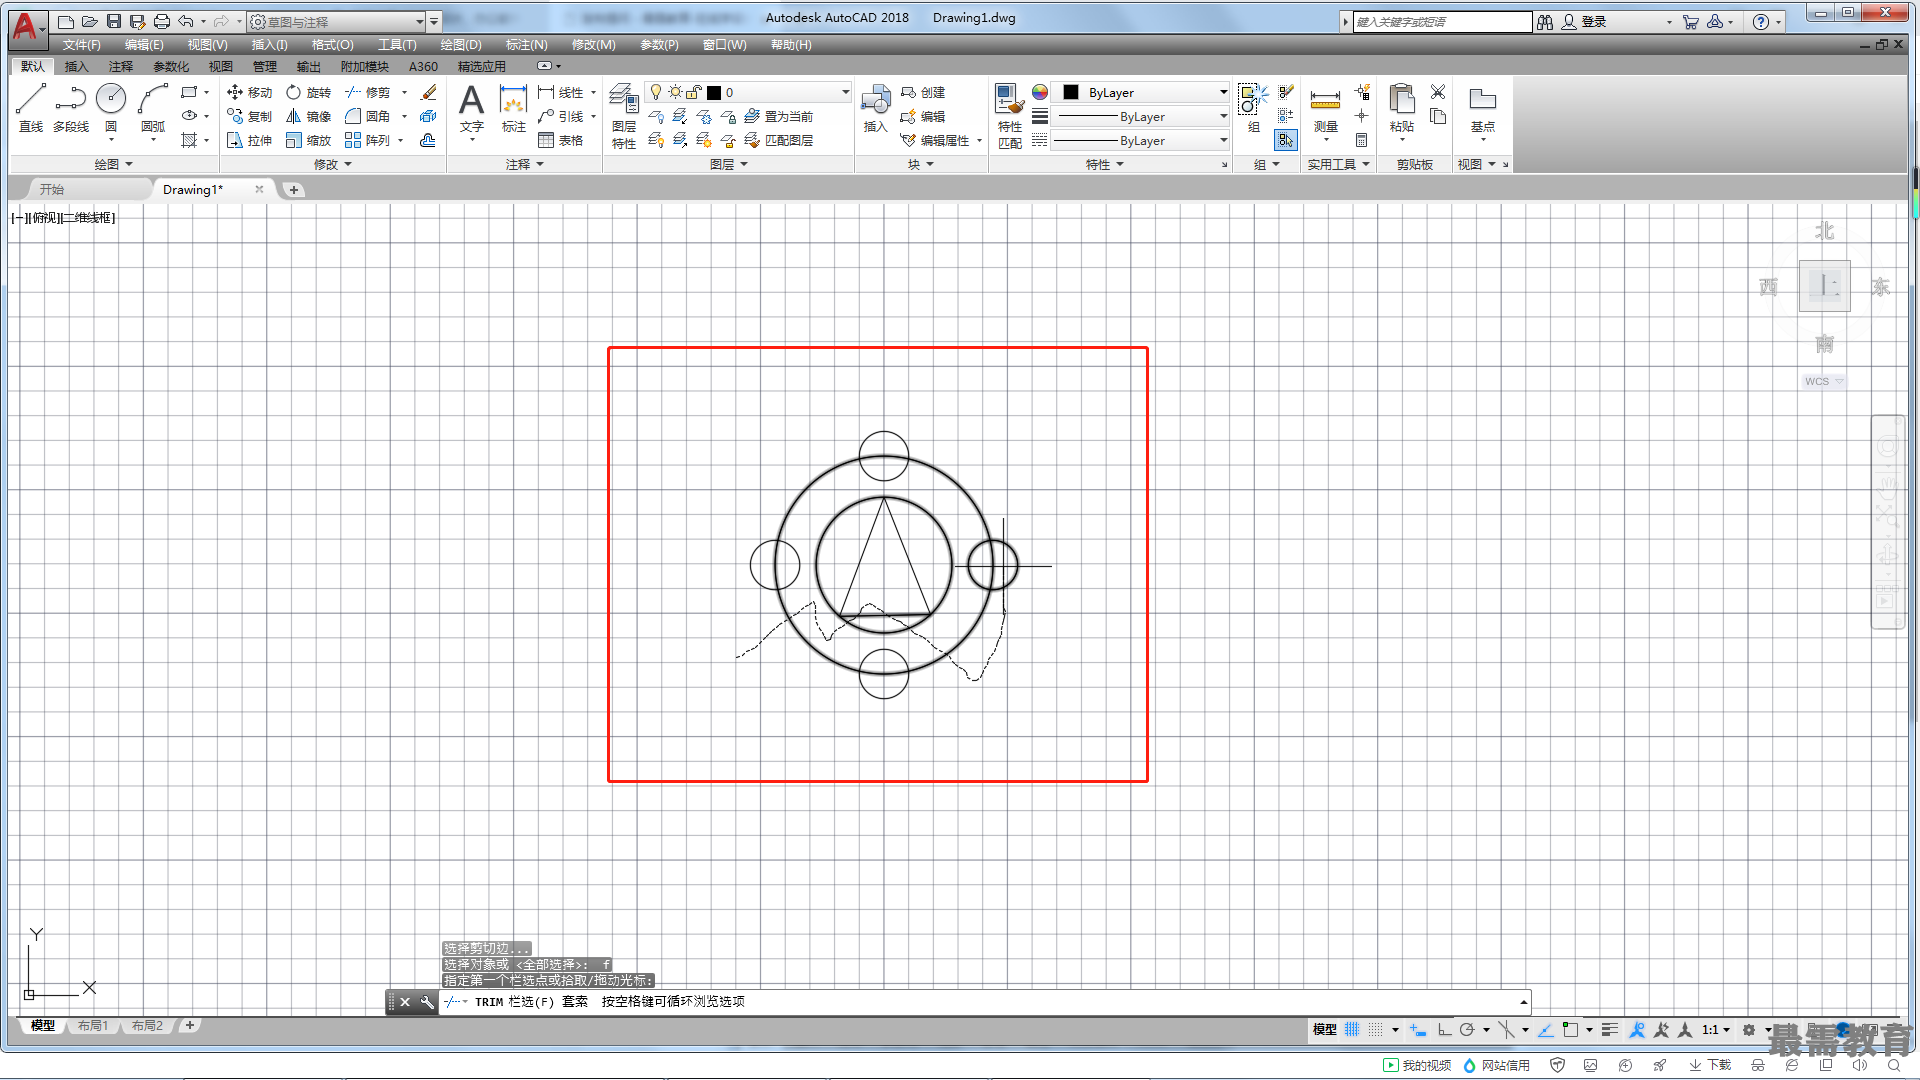Image resolution: width=1920 pixels, height=1080 pixels.
Task: Click the Copy (复制) tool
Action: tap(249, 116)
